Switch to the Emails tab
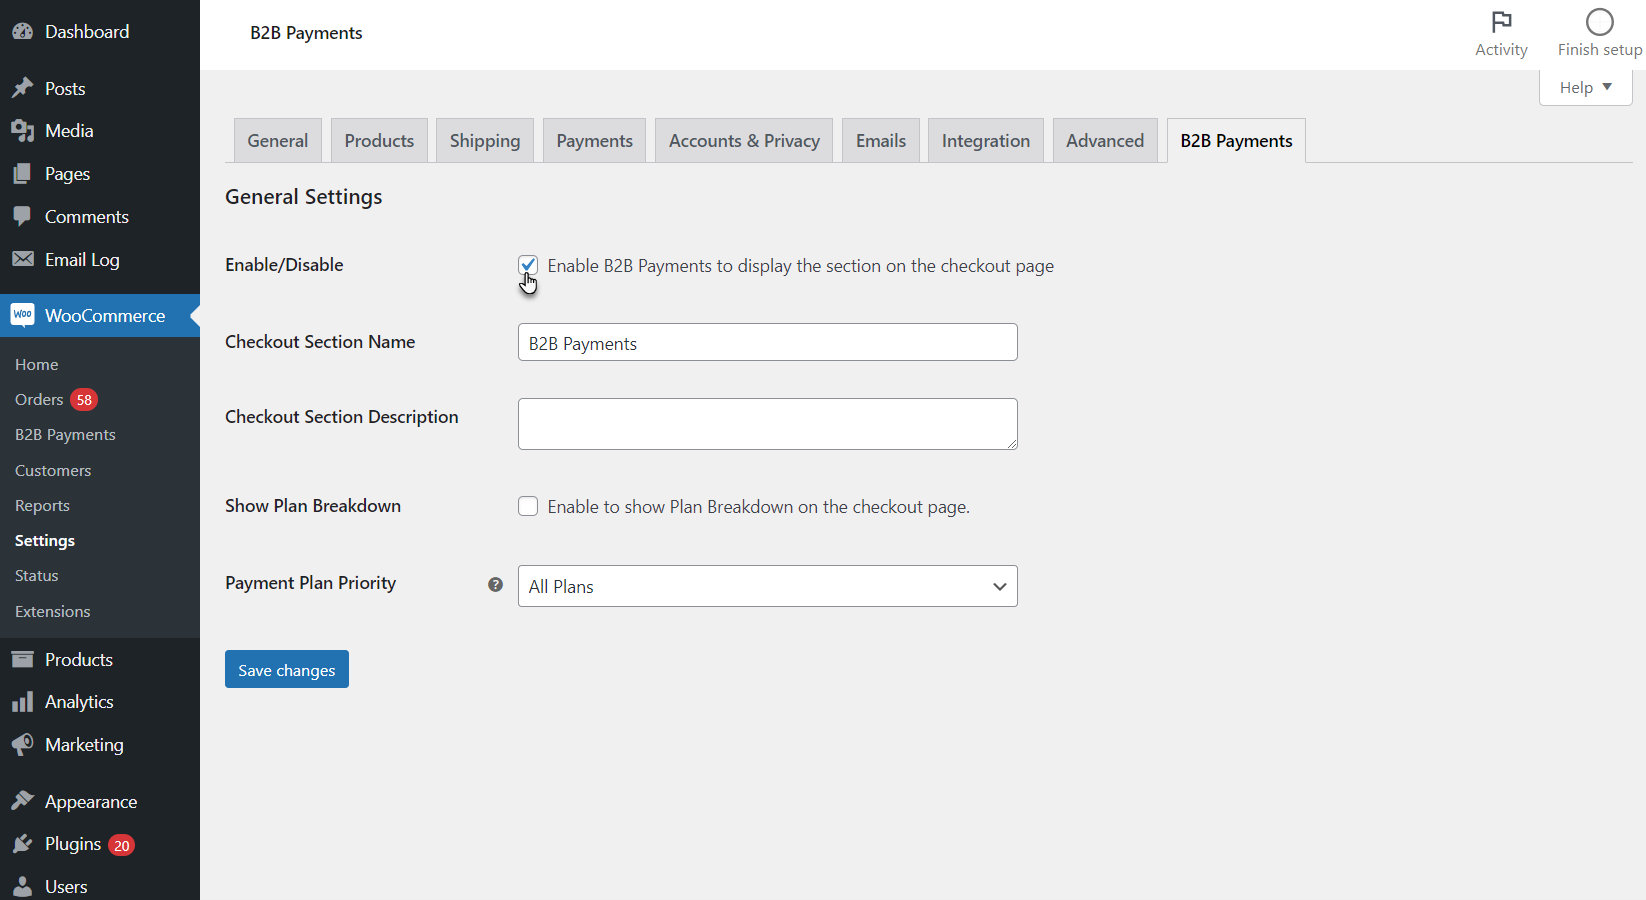The height and width of the screenshot is (900, 1646). (881, 141)
